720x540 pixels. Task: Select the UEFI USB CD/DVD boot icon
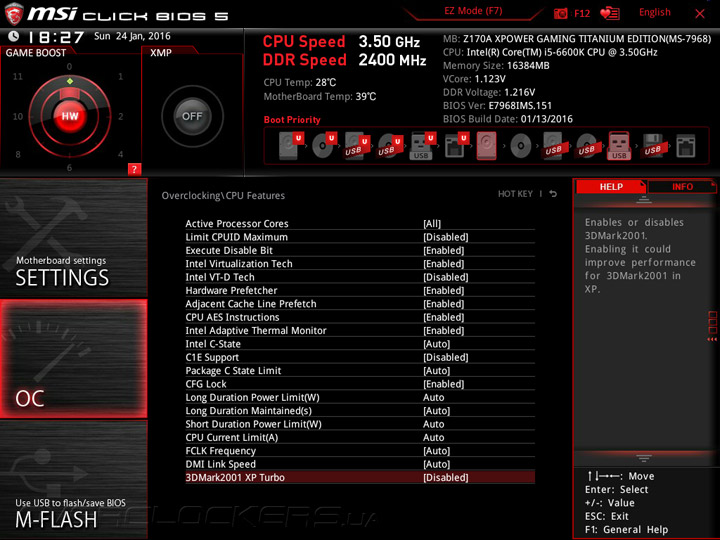coord(389,146)
